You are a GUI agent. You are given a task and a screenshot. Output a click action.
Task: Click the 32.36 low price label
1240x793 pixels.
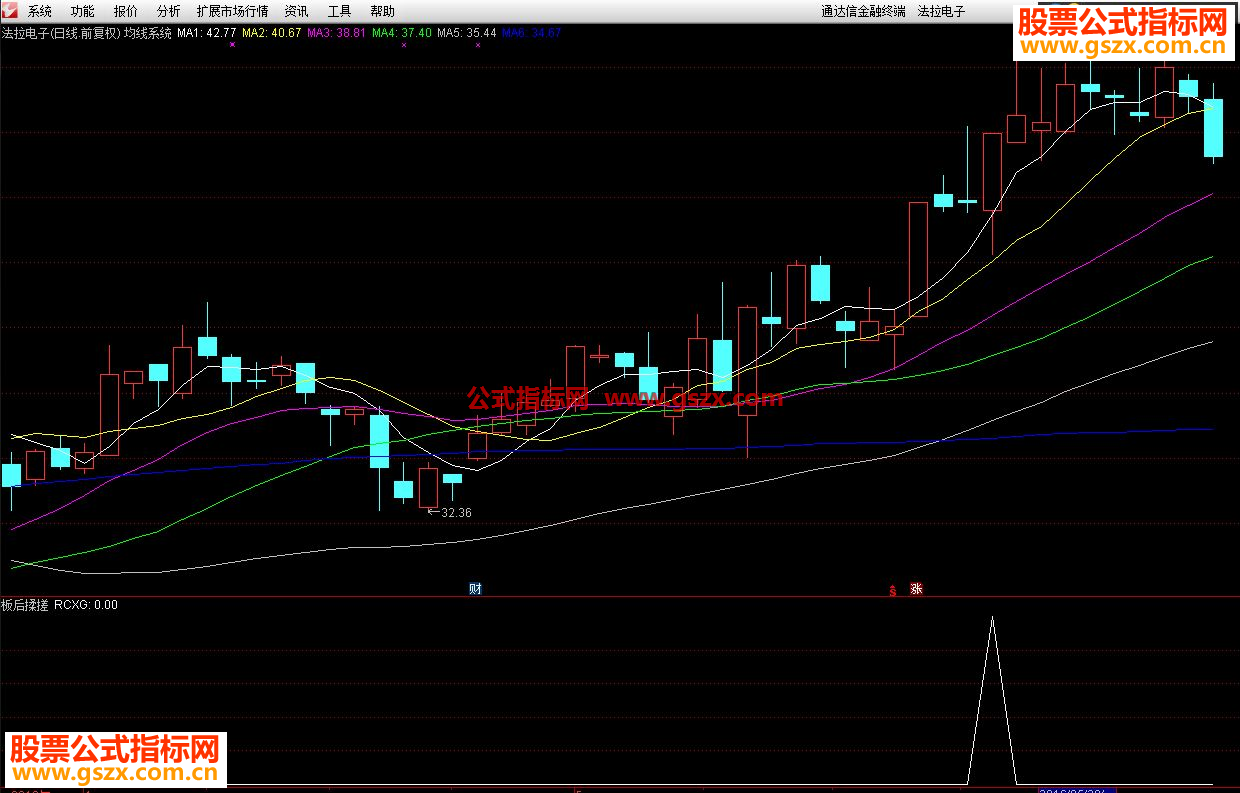456,512
